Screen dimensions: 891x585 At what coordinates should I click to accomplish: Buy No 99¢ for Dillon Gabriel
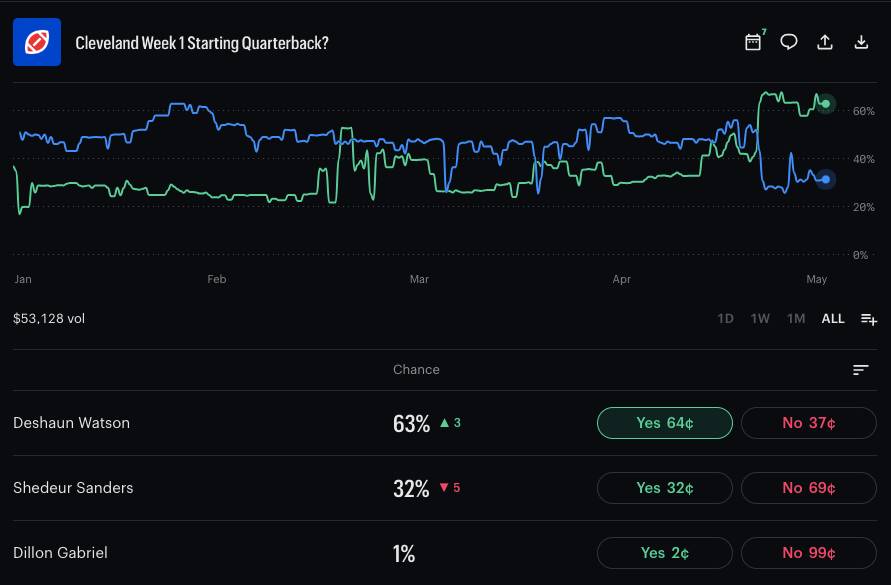coord(809,553)
